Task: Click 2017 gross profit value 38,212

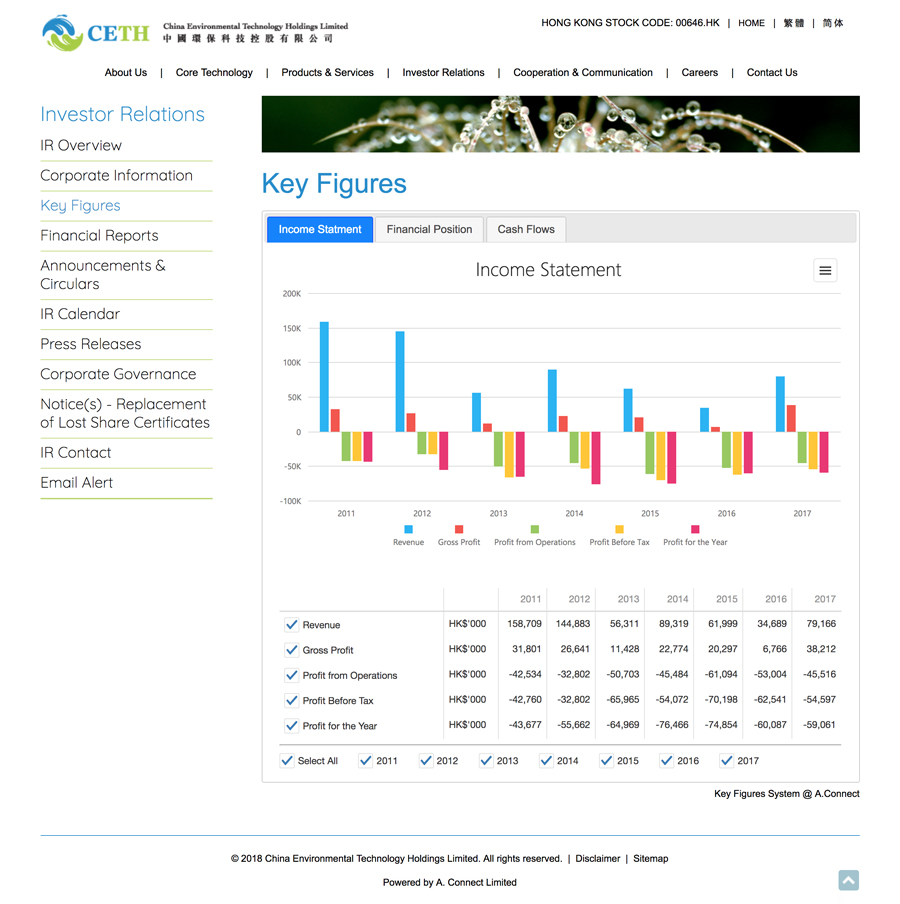Action: pos(820,649)
